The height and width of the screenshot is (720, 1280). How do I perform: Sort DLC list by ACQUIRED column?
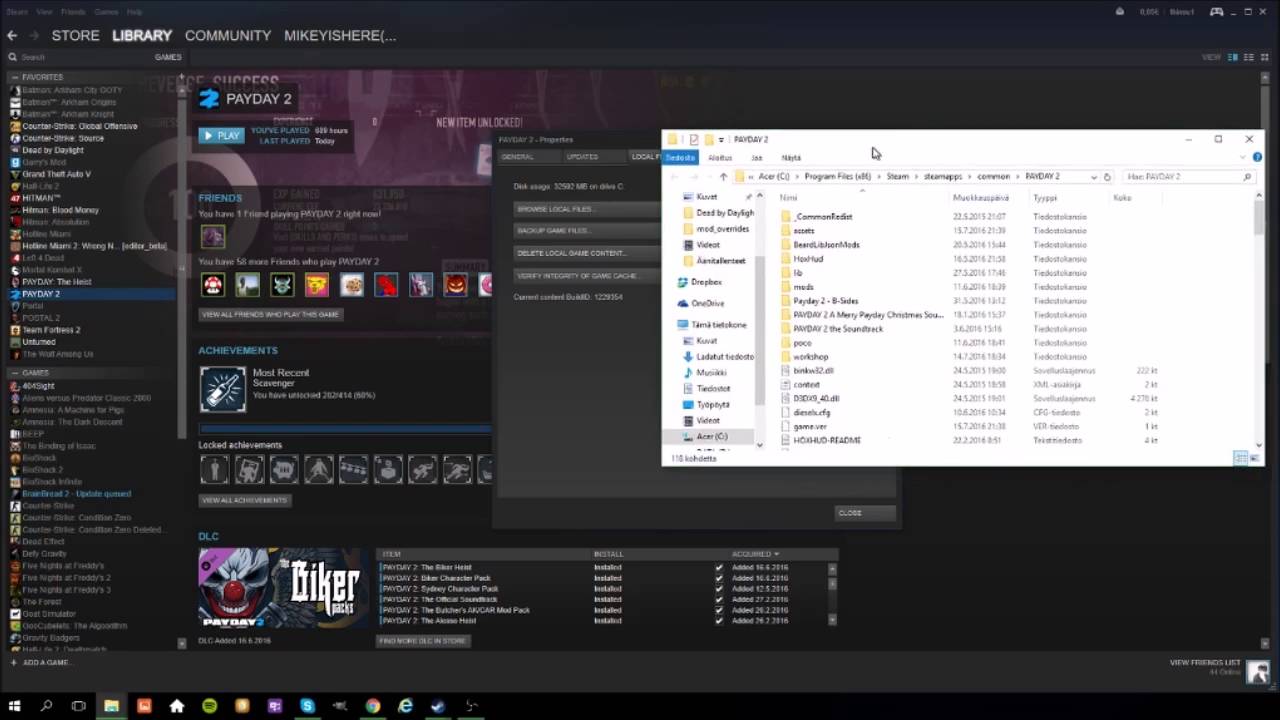755,554
